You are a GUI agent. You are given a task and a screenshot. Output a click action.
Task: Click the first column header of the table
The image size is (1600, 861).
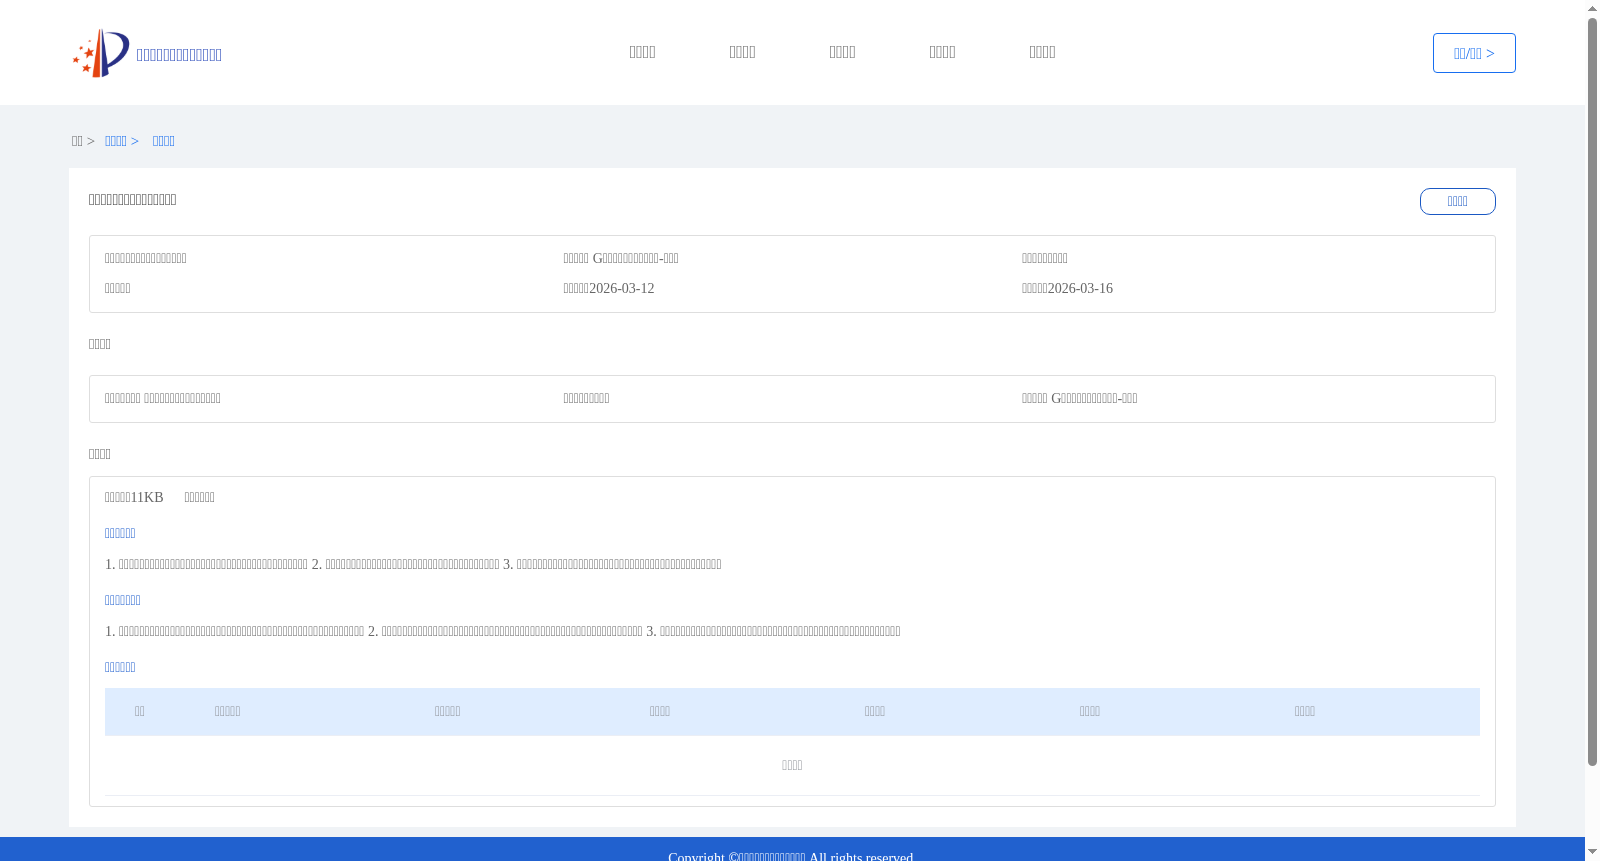tap(140, 711)
